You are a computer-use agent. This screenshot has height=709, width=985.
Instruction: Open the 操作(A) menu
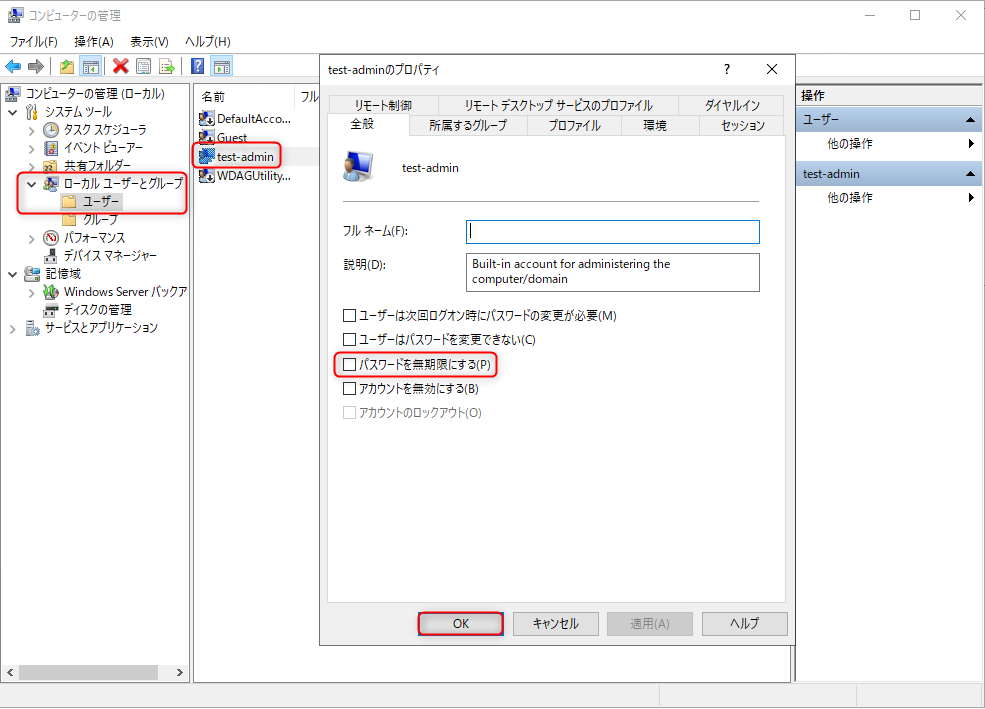point(94,41)
